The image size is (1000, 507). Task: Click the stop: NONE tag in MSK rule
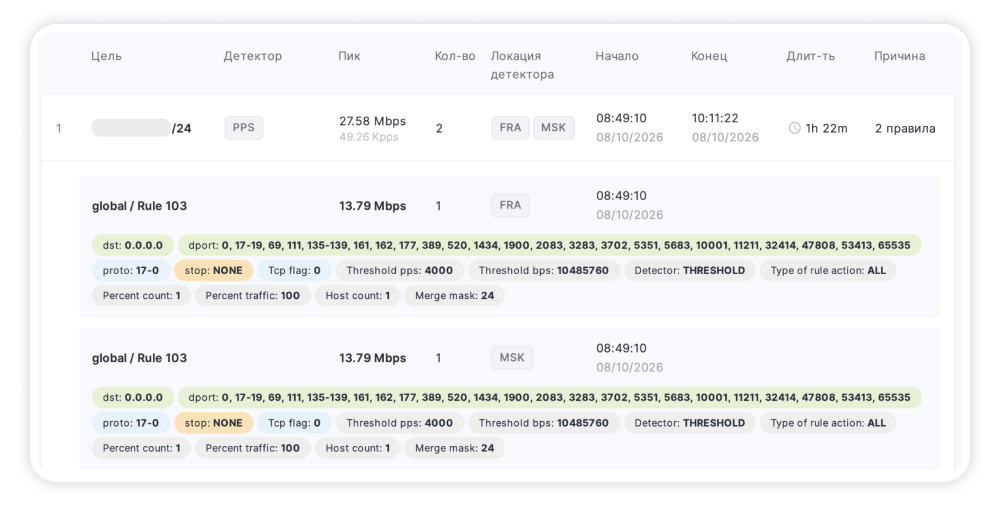point(214,423)
